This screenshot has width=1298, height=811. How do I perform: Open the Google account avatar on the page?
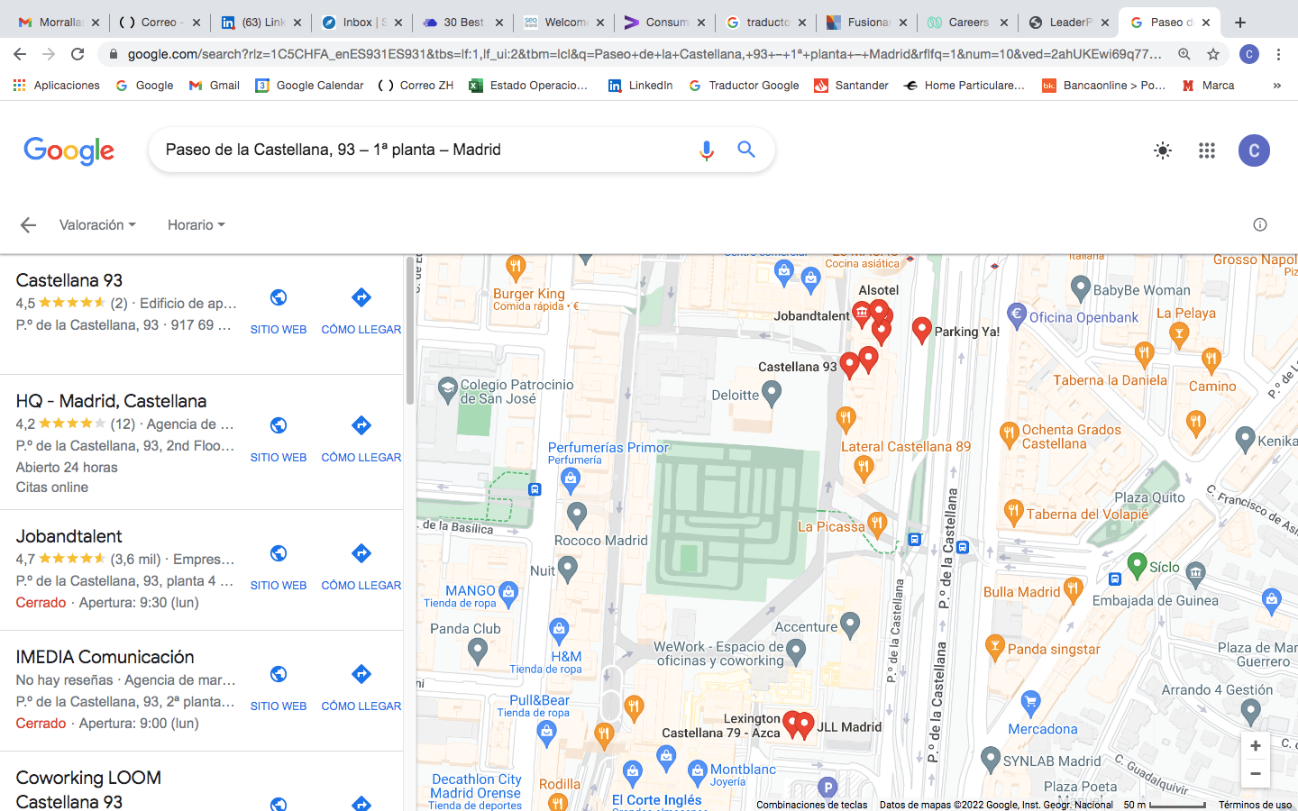[x=1254, y=151]
